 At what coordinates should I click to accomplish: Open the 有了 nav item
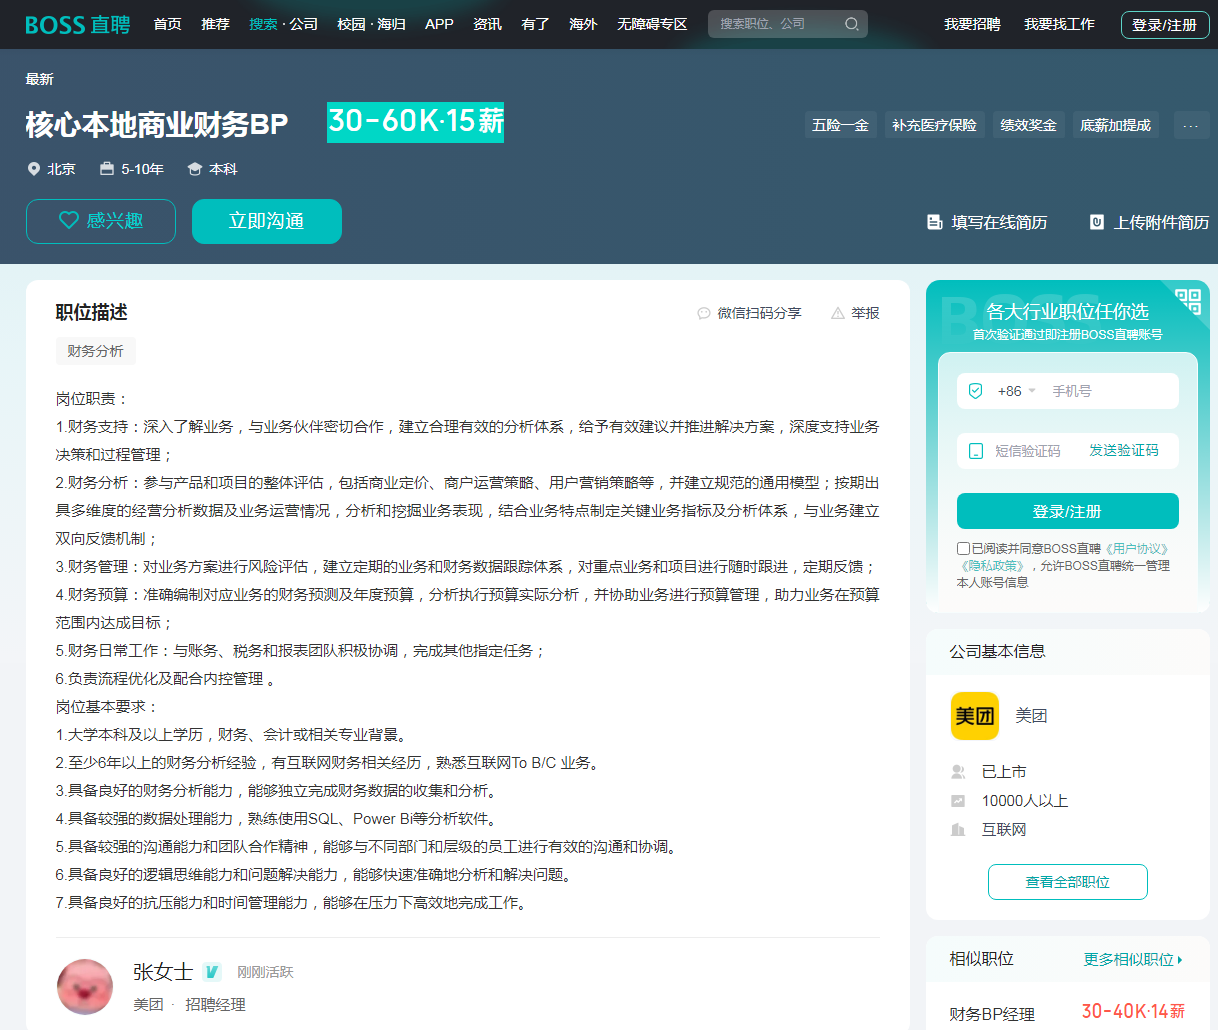pyautogui.click(x=535, y=24)
